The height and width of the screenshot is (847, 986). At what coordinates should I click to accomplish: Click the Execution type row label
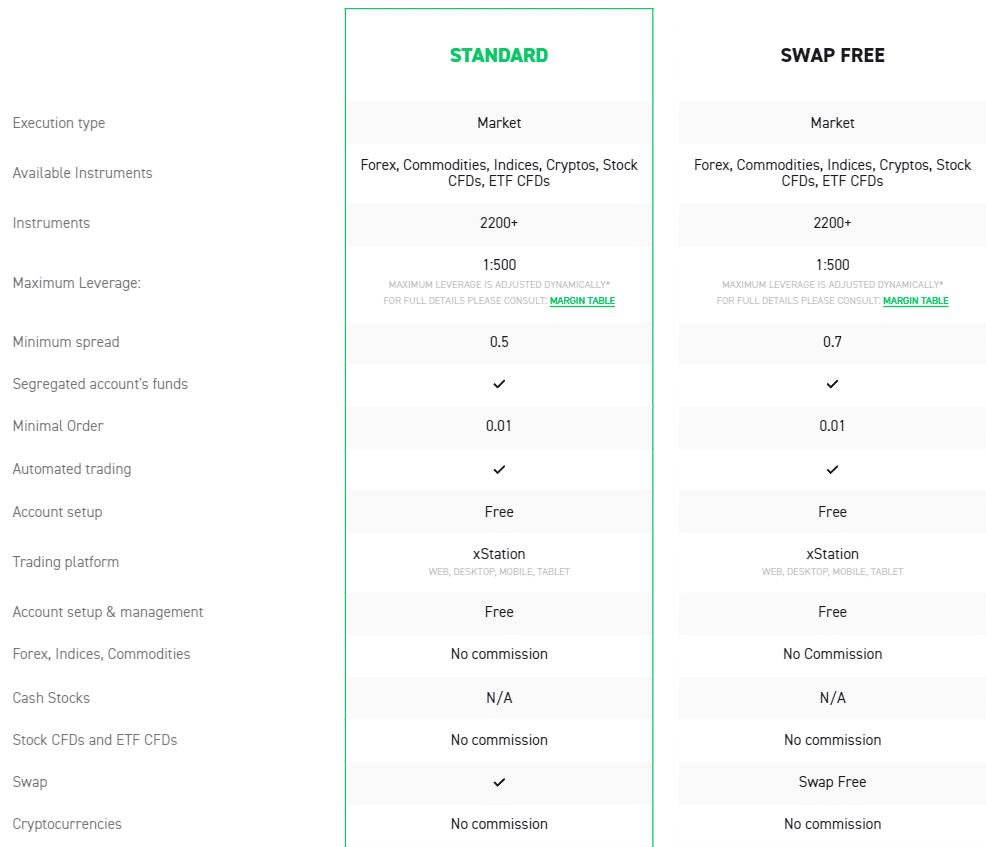[x=59, y=123]
